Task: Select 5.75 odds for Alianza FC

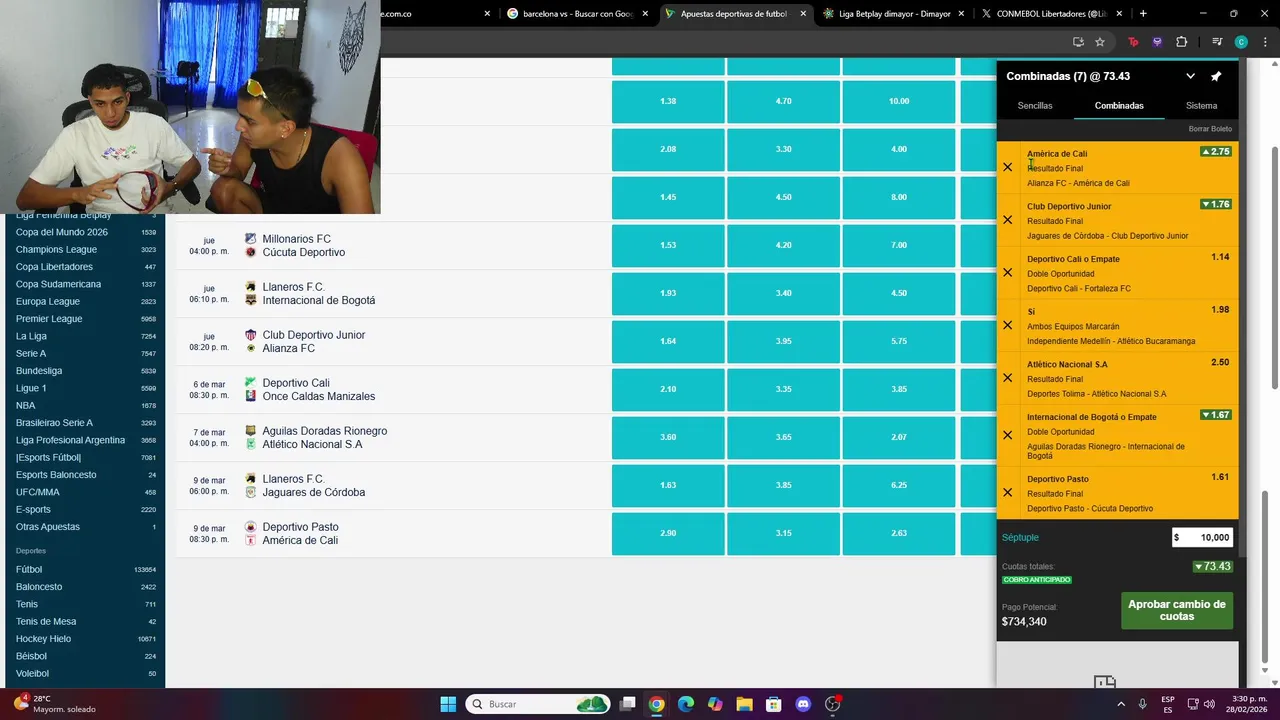Action: (x=898, y=341)
